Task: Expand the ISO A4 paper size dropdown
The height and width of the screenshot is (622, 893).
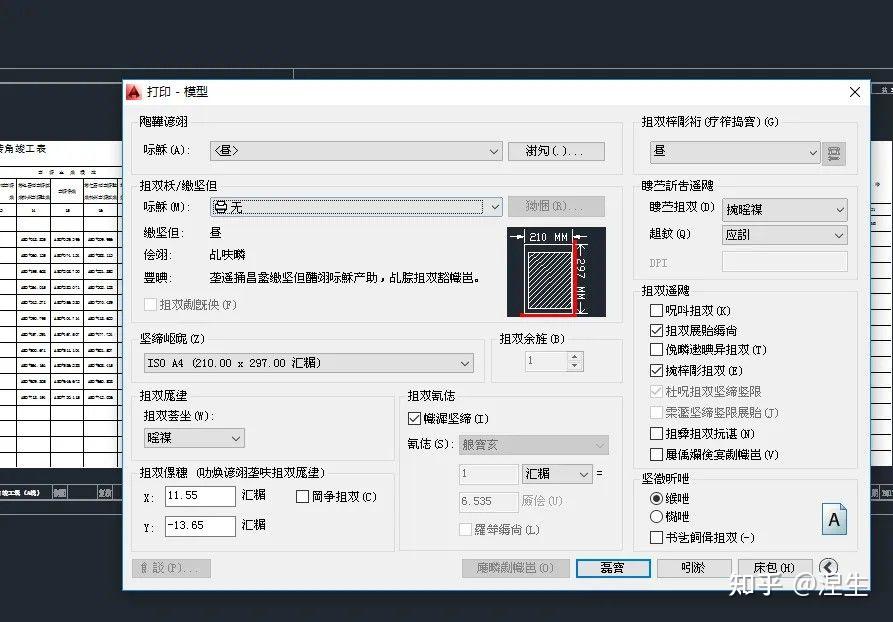Action: point(308,363)
